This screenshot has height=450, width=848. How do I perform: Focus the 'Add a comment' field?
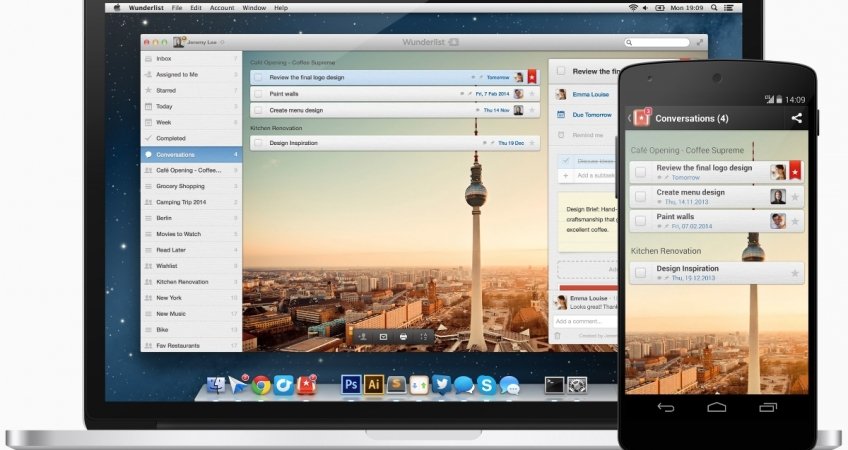(585, 321)
